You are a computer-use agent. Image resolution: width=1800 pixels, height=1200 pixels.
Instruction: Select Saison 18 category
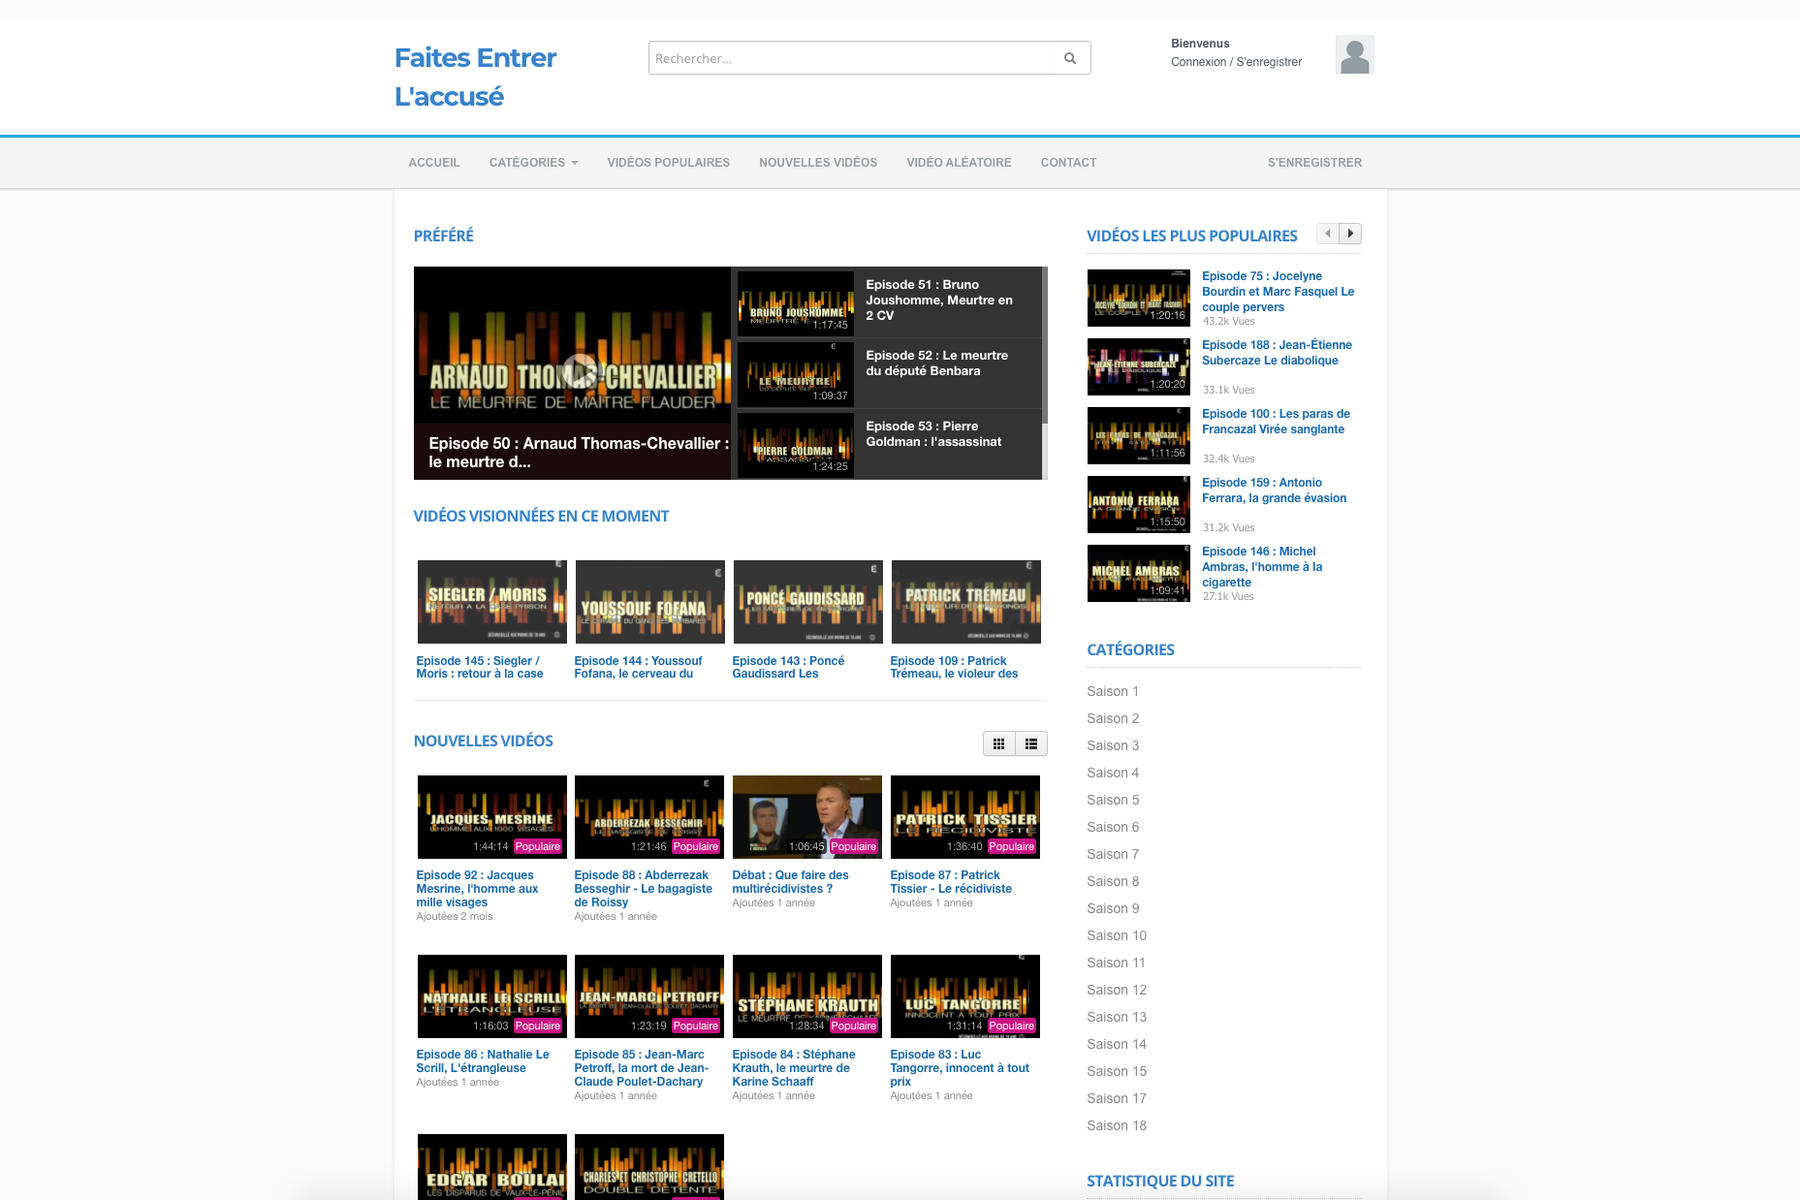[1117, 1125]
